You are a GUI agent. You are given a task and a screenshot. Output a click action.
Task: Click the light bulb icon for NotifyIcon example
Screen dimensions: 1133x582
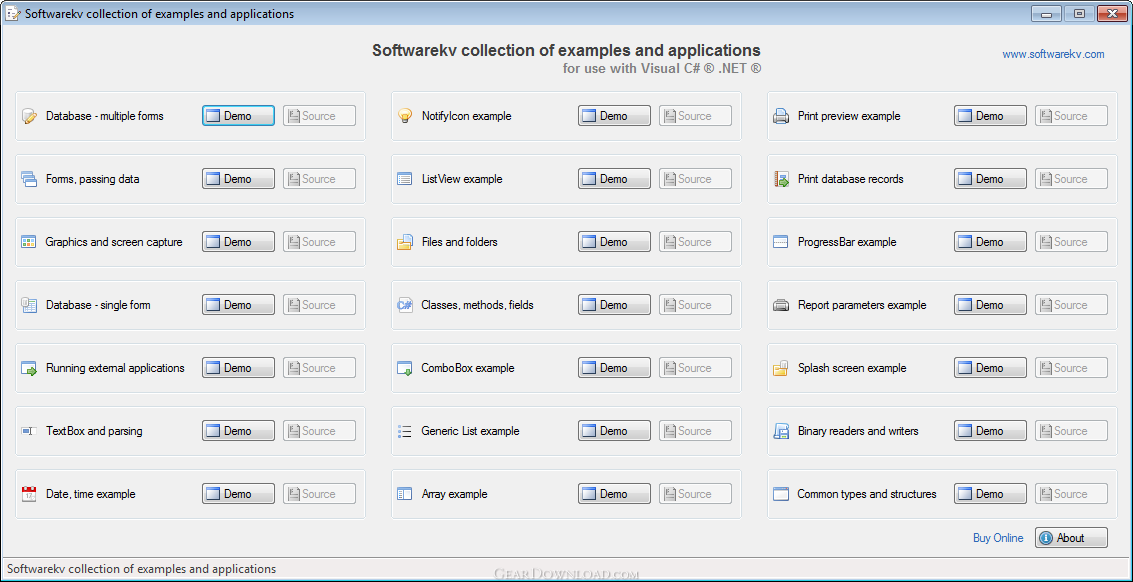(405, 116)
